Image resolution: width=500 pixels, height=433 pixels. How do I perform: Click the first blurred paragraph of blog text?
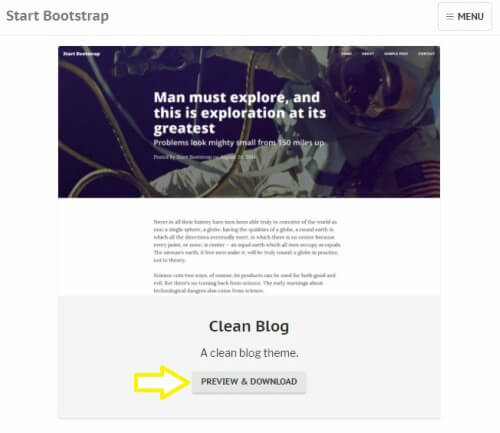247,241
